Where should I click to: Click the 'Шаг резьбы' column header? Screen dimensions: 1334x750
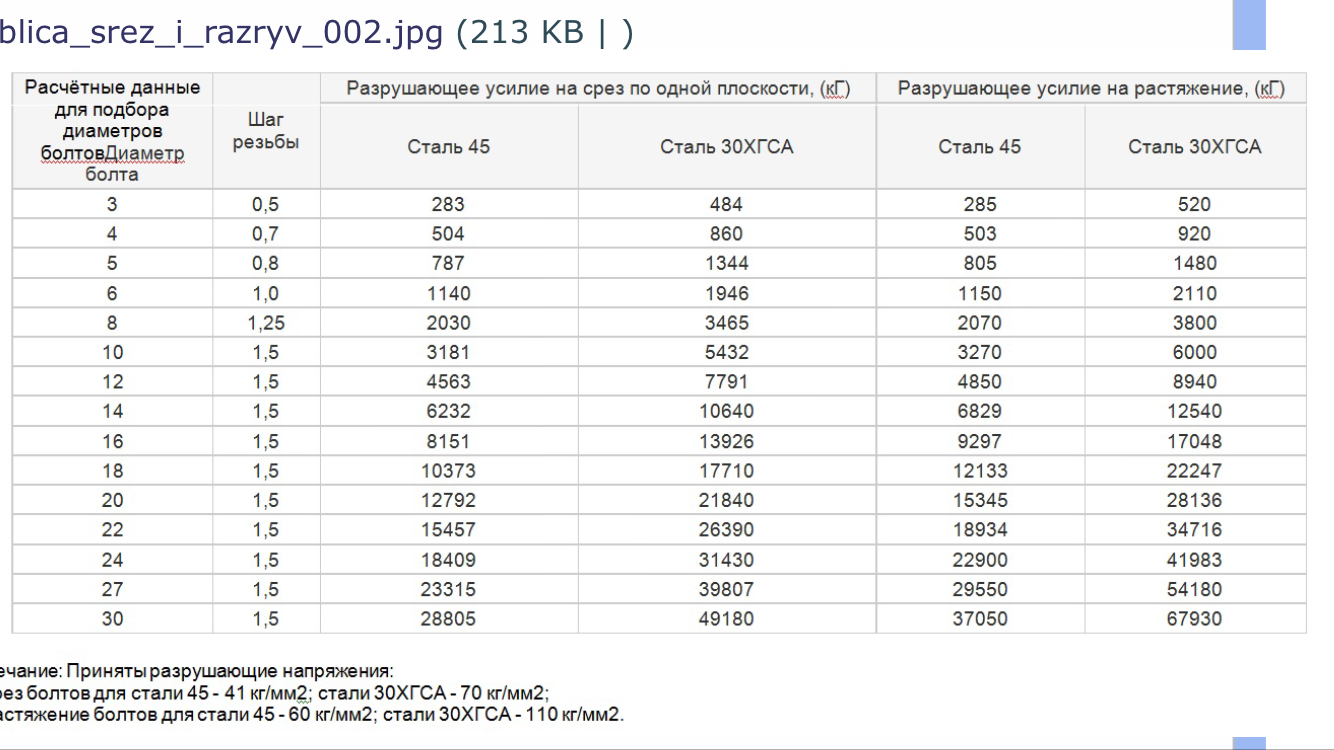pos(266,131)
